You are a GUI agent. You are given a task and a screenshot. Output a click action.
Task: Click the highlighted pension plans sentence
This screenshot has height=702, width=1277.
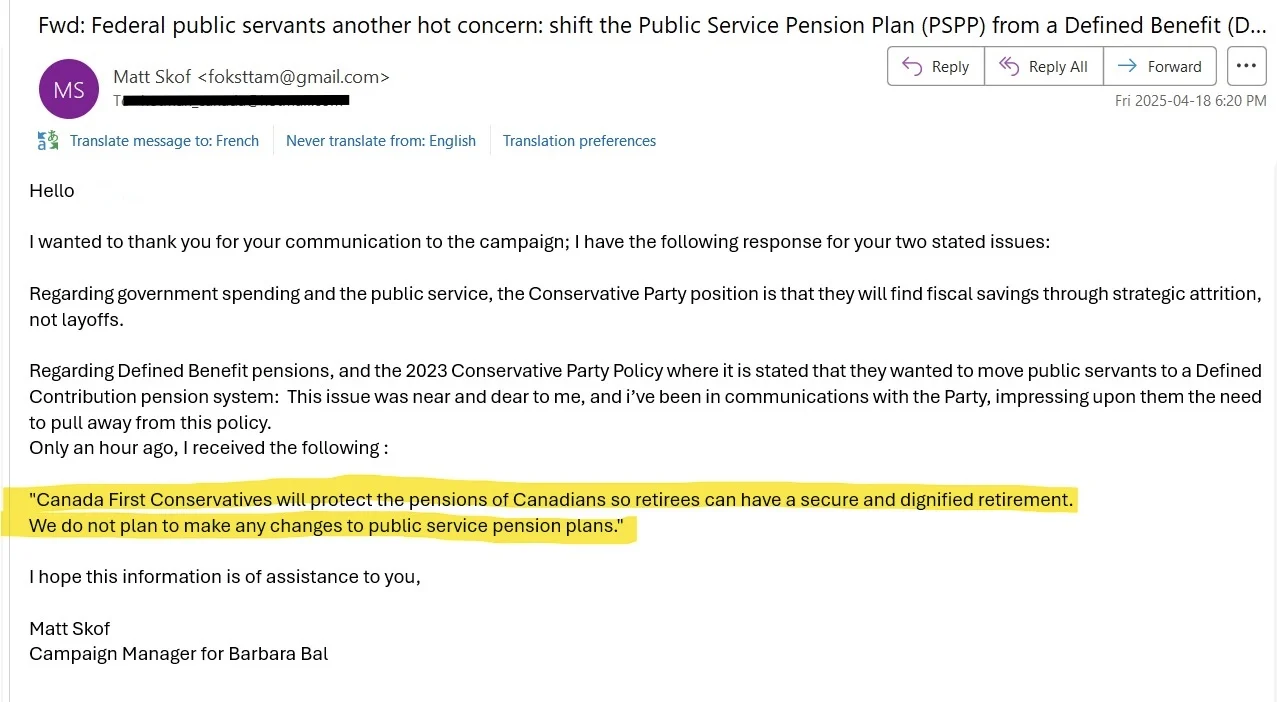[326, 526]
